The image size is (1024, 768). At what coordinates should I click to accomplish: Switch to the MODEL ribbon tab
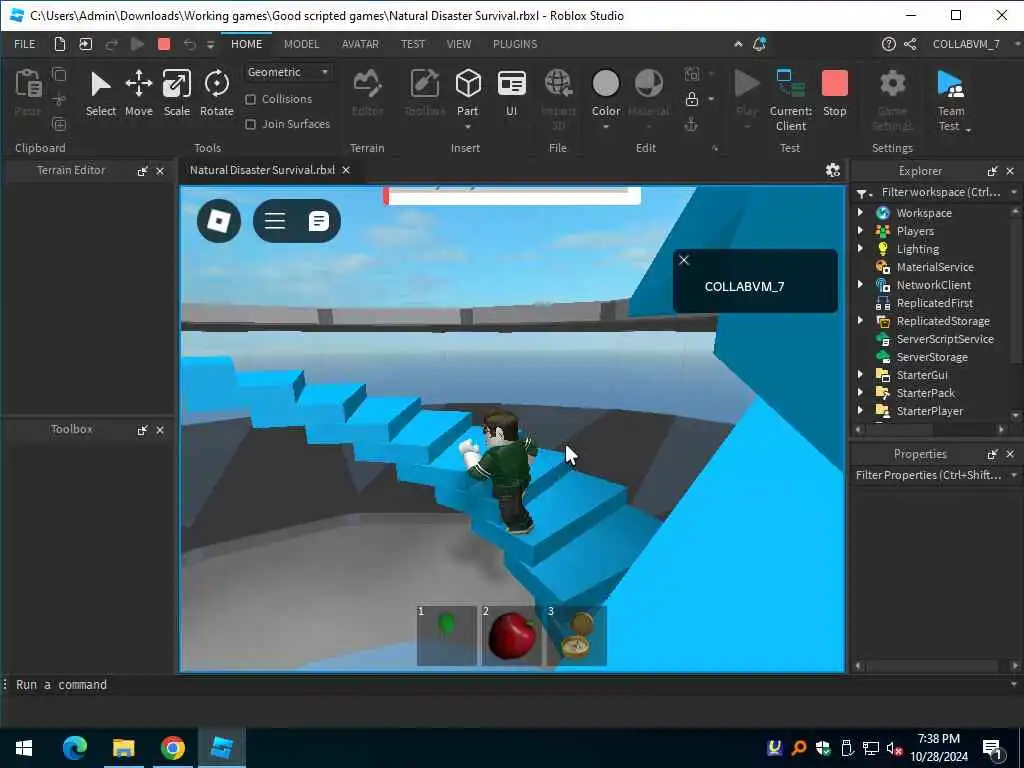point(301,44)
